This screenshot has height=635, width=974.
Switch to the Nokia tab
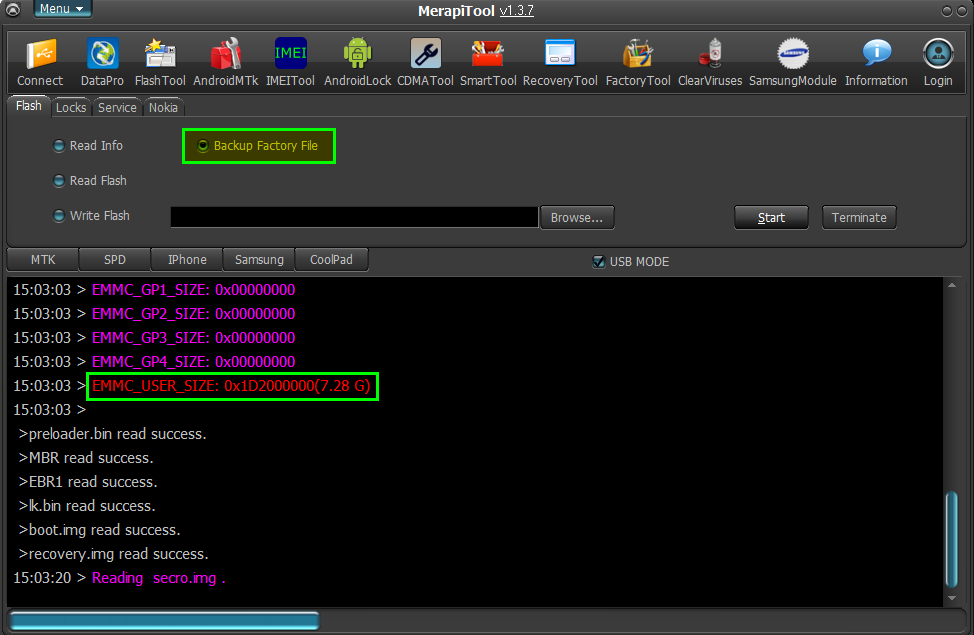click(x=163, y=107)
